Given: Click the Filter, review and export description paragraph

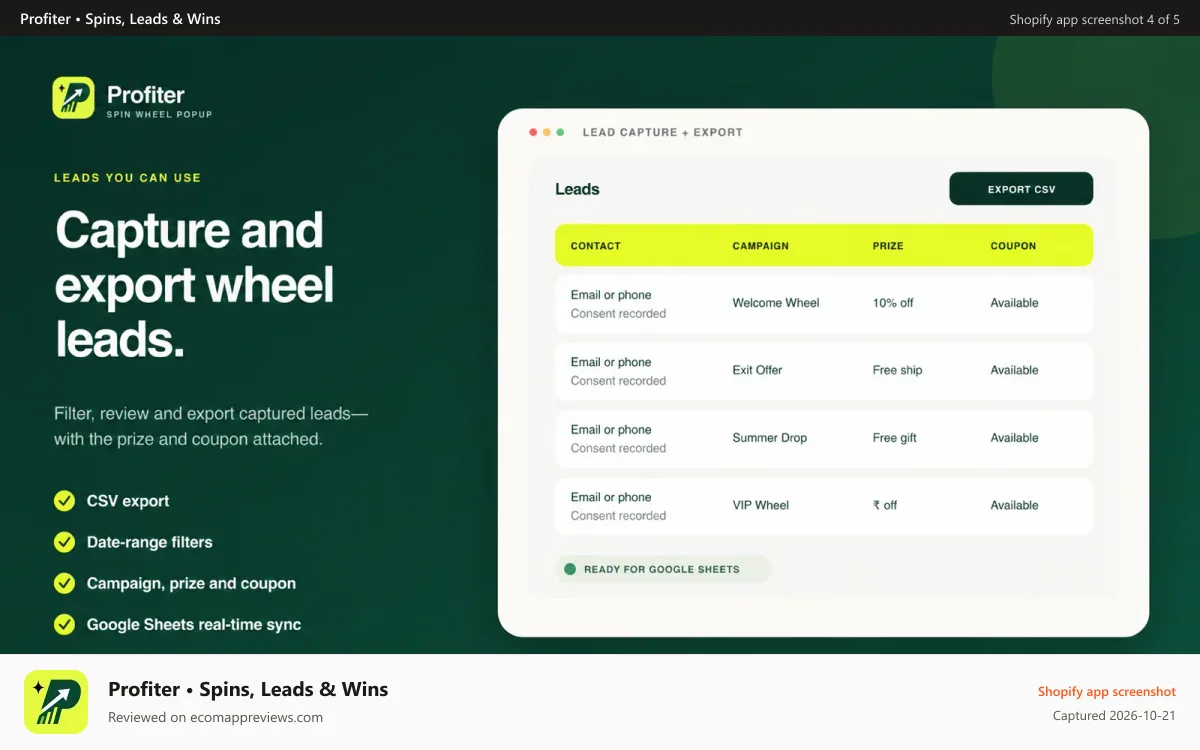Looking at the screenshot, I should 211,426.
